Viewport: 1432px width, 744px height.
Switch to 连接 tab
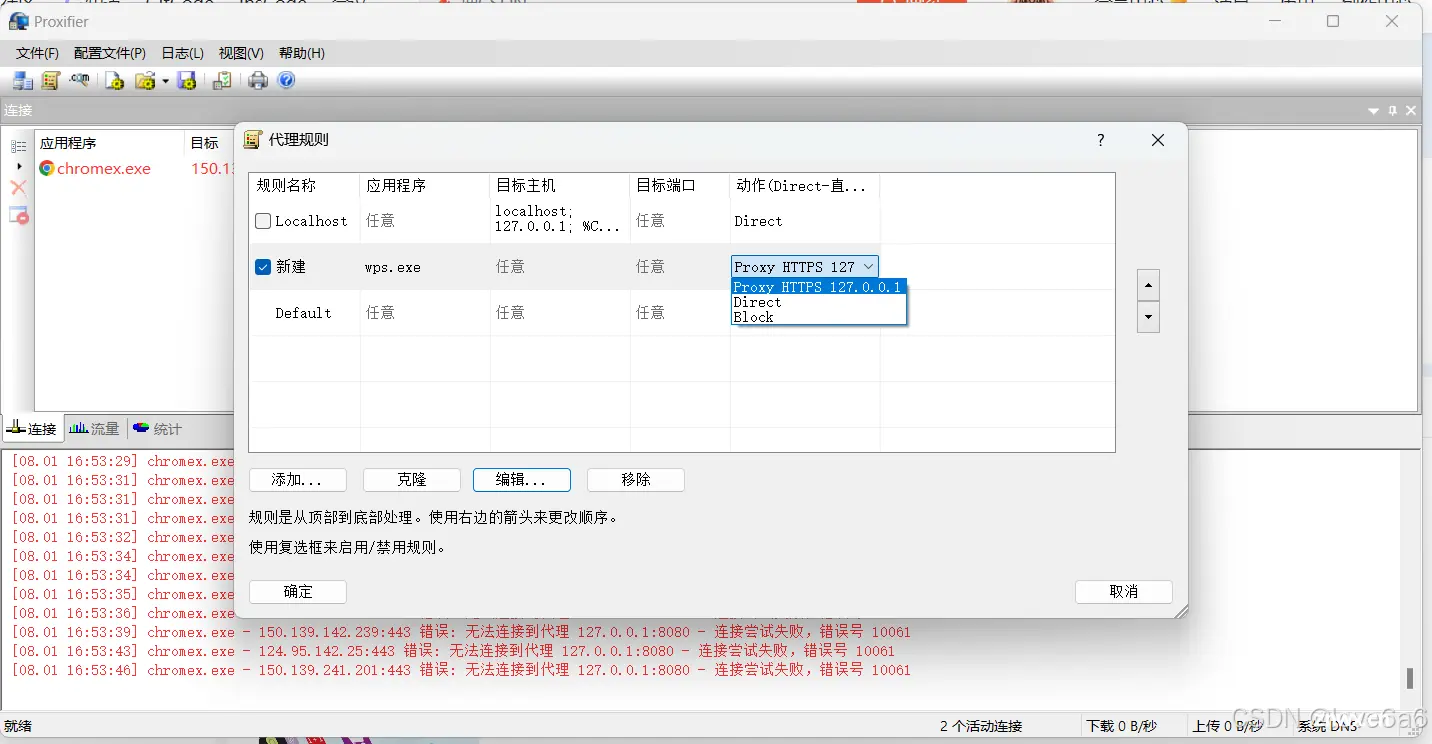(x=32, y=429)
